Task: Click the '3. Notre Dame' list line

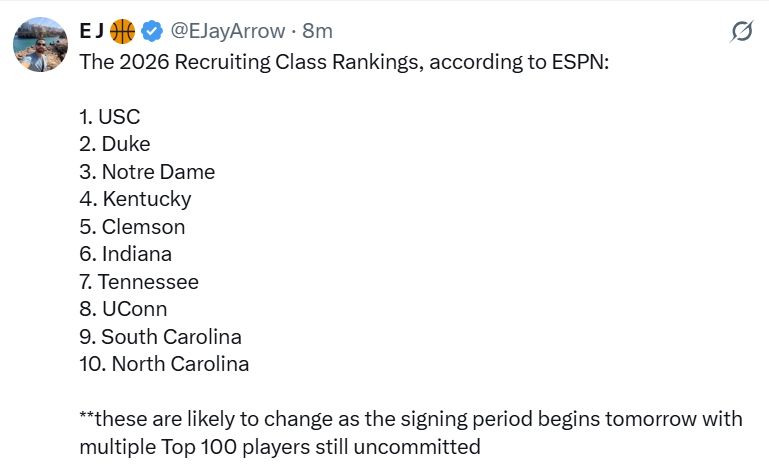Action: tap(147, 172)
